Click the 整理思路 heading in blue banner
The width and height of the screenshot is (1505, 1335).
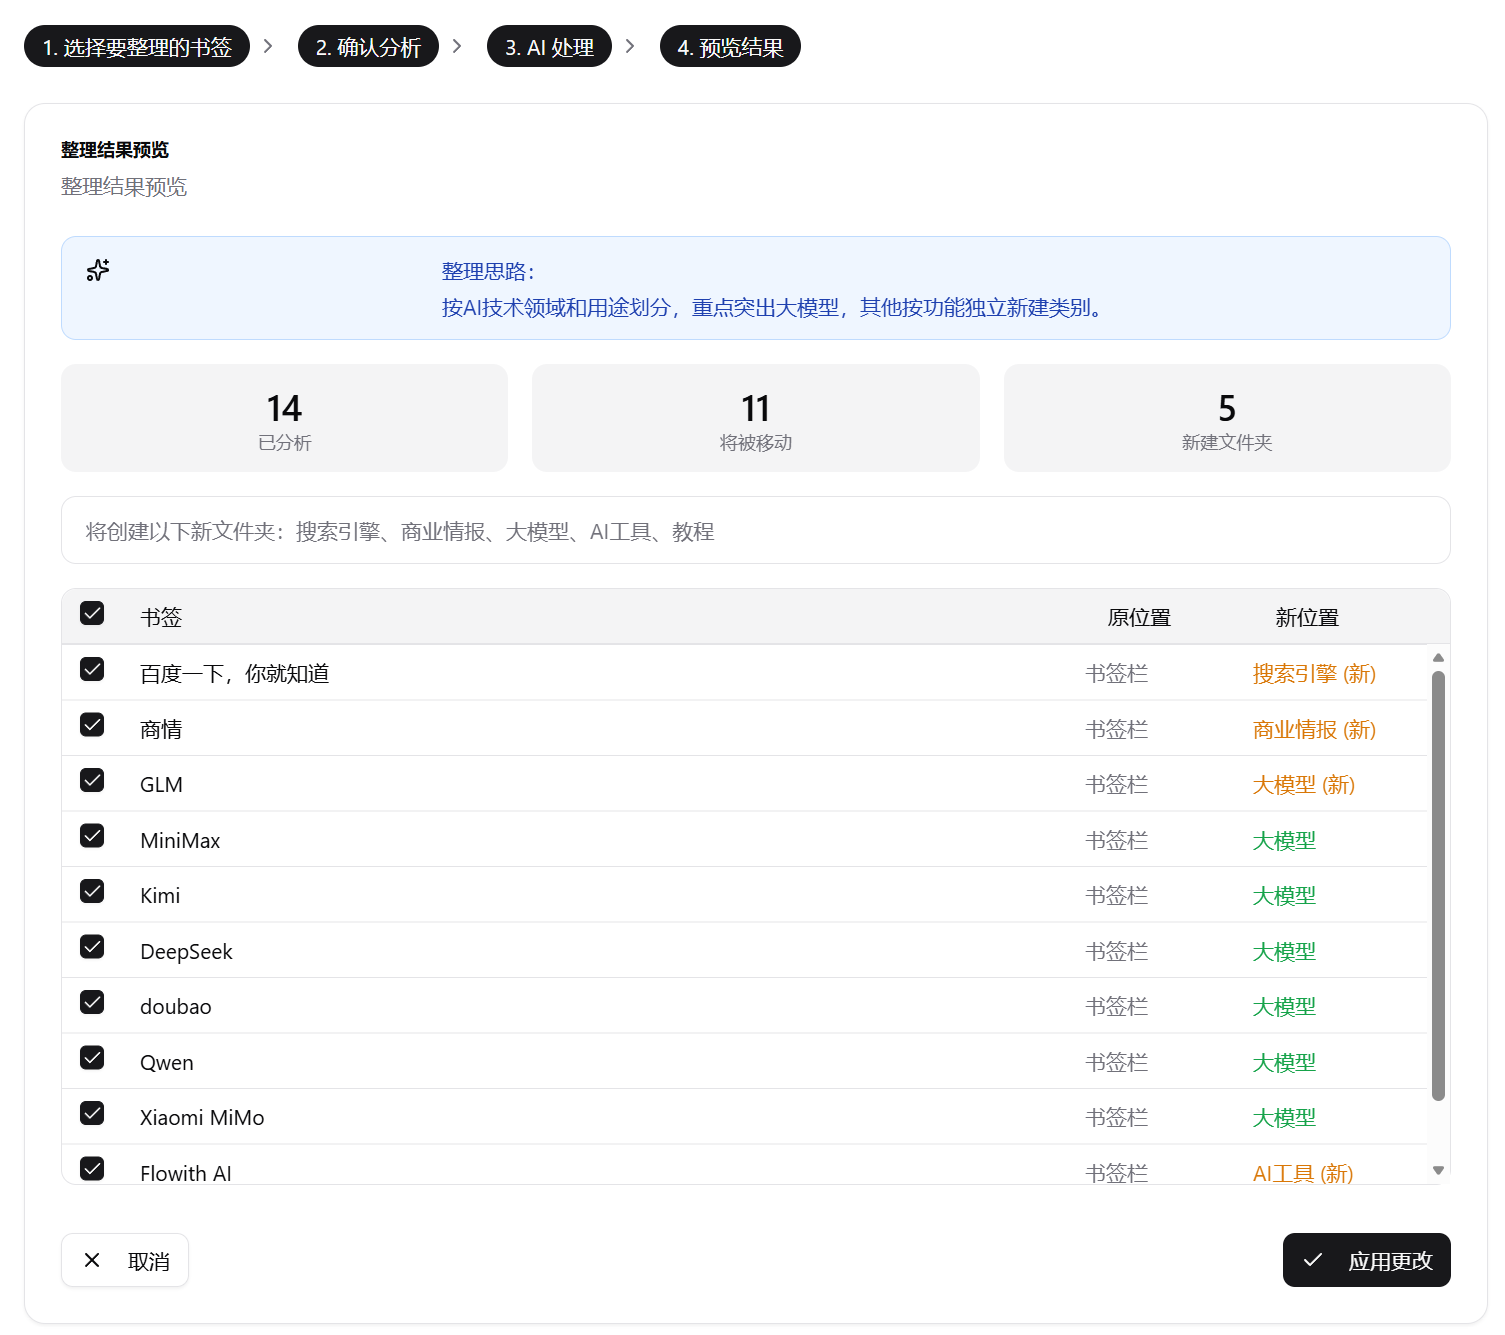point(488,272)
